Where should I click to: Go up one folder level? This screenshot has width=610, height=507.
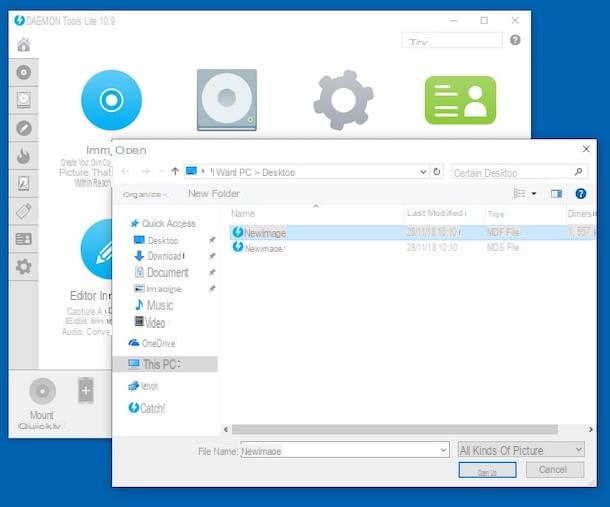click(x=175, y=171)
